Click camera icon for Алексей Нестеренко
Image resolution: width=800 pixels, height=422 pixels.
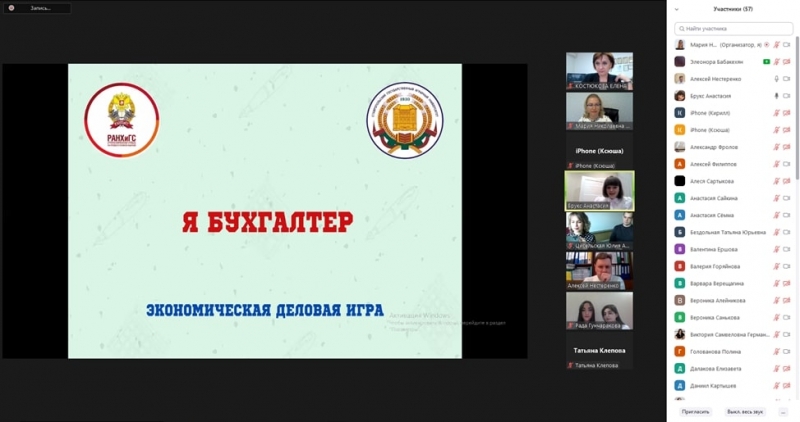tap(787, 79)
